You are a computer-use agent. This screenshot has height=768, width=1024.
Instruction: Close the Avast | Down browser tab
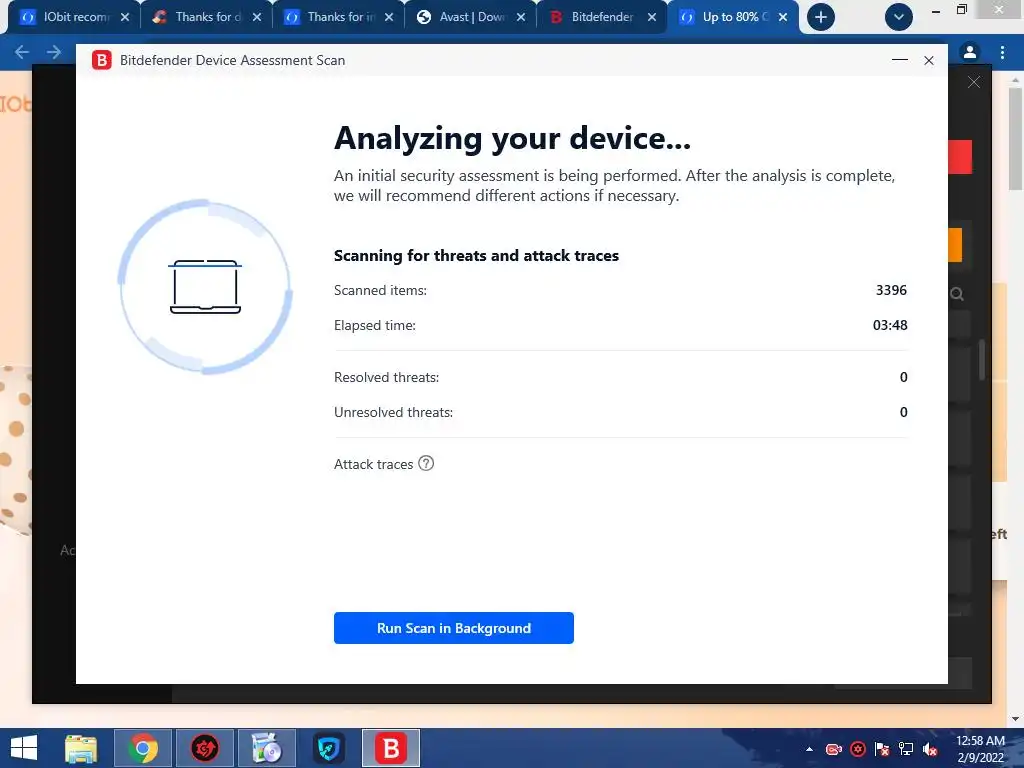tap(520, 17)
